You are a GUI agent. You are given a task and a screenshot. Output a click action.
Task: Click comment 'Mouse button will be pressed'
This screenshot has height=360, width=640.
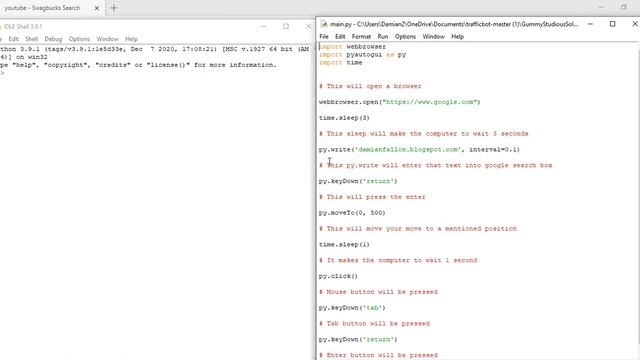pos(378,292)
